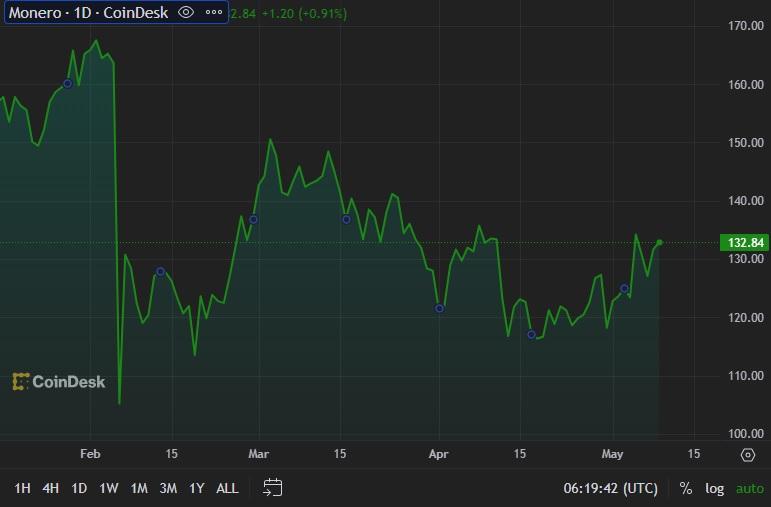Screen dimensions: 771x507
Task: Enable the log scale option
Action: 714,489
